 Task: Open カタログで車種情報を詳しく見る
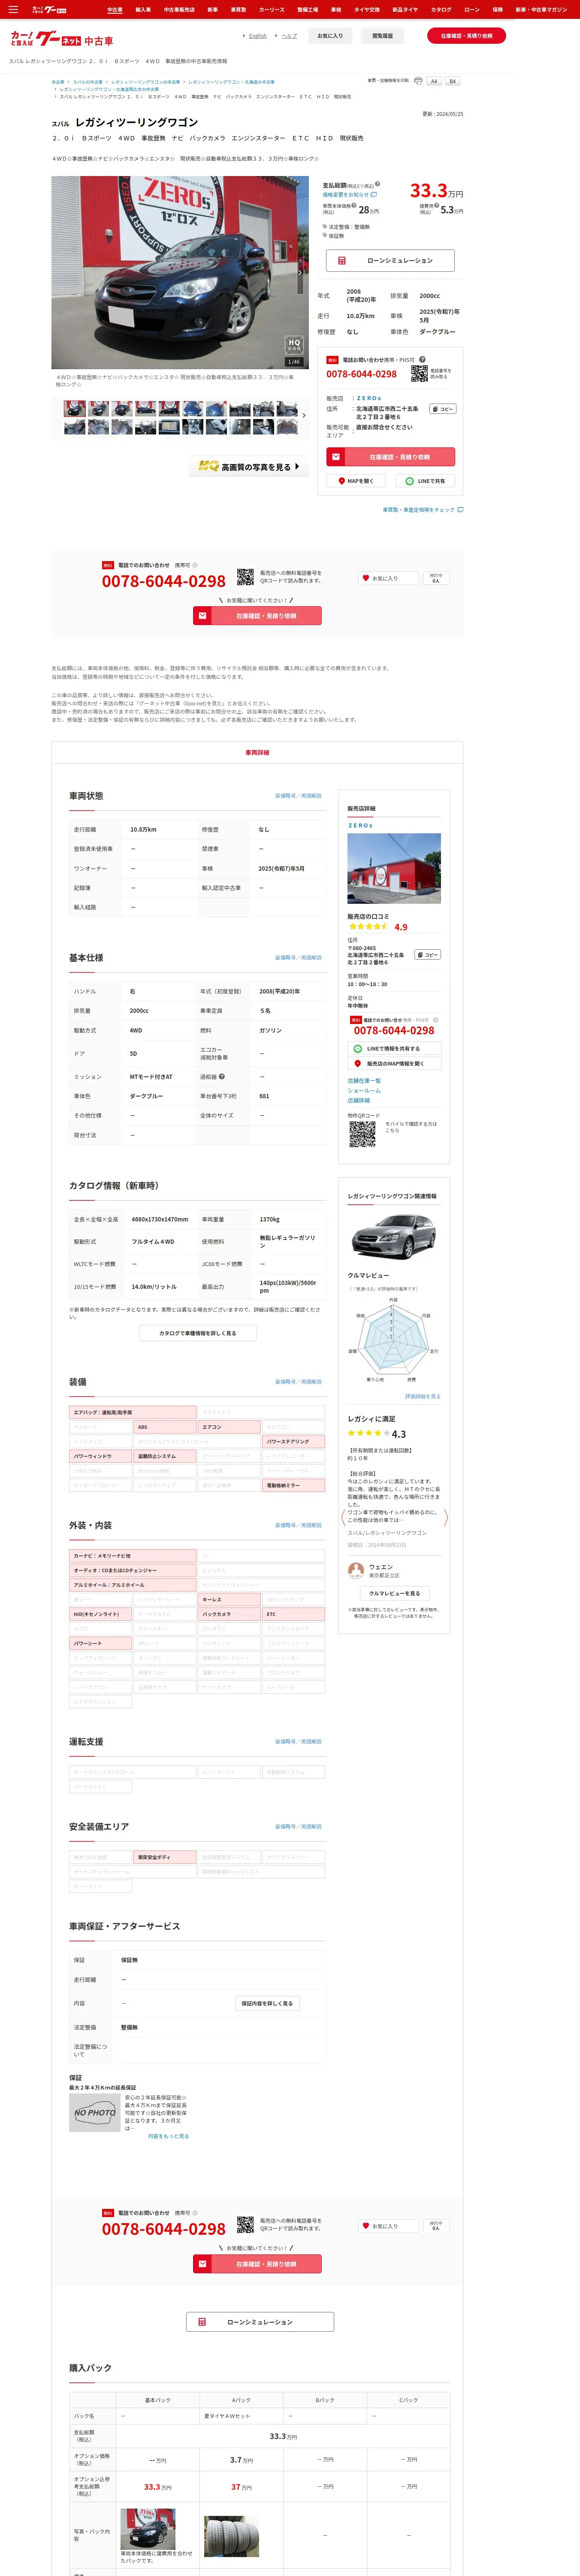(198, 1333)
